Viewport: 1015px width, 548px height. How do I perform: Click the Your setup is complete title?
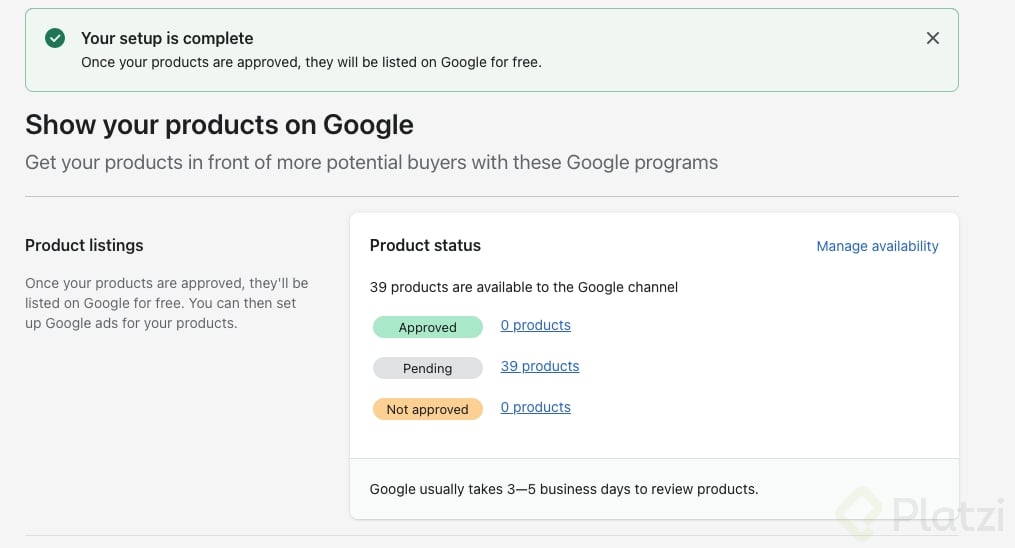pos(167,38)
